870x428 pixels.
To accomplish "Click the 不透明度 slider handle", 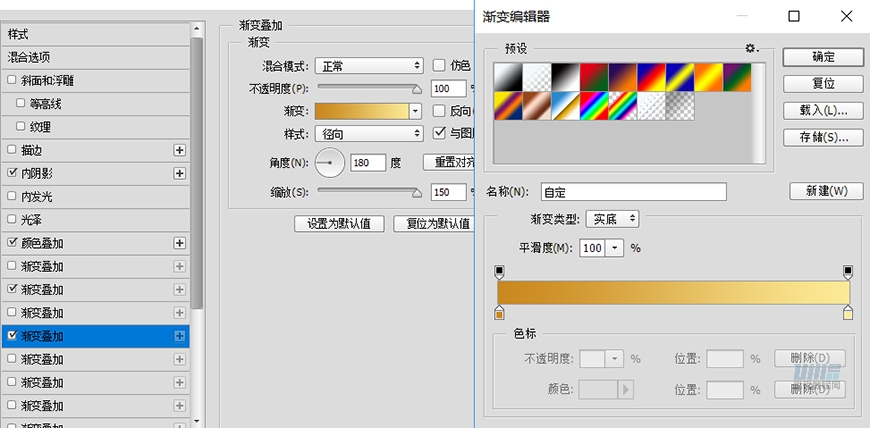I will point(417,88).
